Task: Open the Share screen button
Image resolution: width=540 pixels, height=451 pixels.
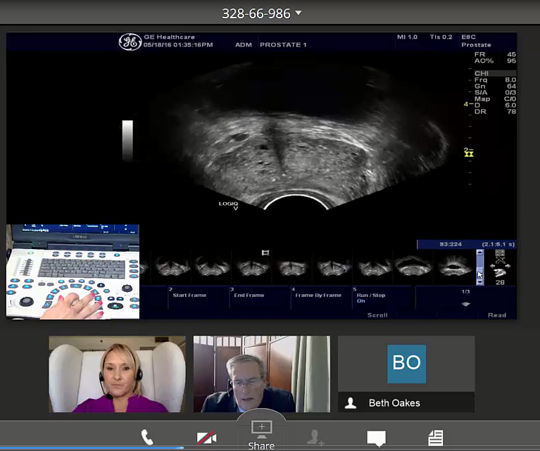Action: coord(261,435)
